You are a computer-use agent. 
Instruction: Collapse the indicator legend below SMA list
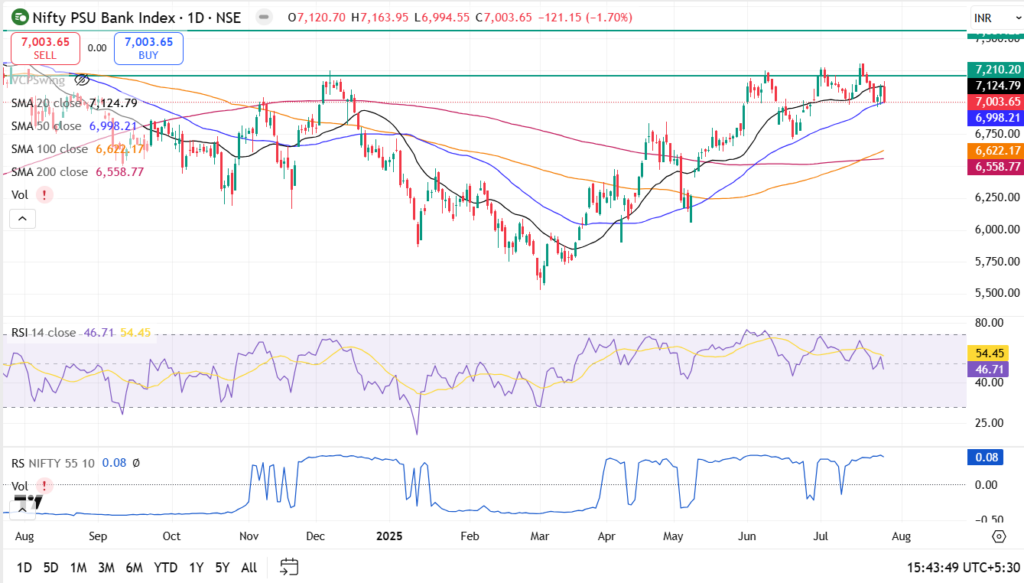click(x=22, y=219)
